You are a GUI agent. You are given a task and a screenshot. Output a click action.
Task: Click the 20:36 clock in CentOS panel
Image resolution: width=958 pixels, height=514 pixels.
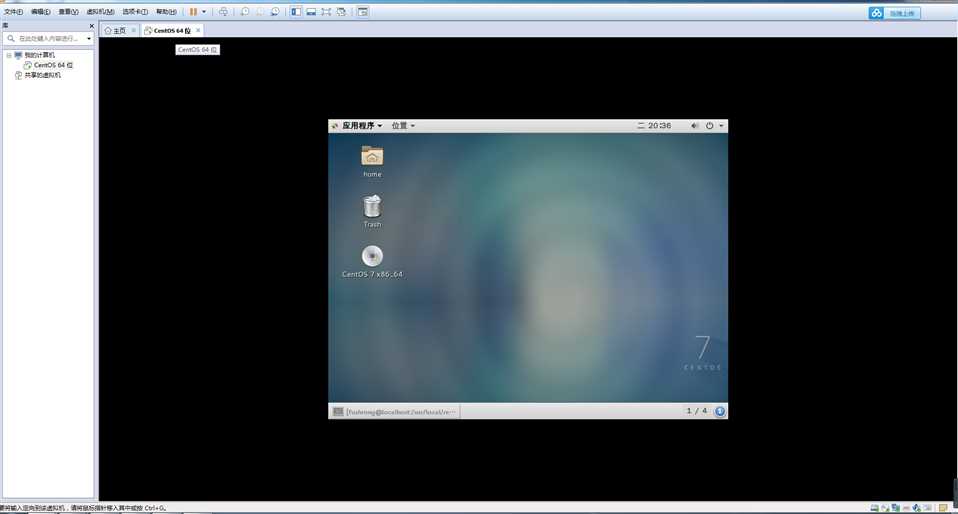(x=654, y=125)
